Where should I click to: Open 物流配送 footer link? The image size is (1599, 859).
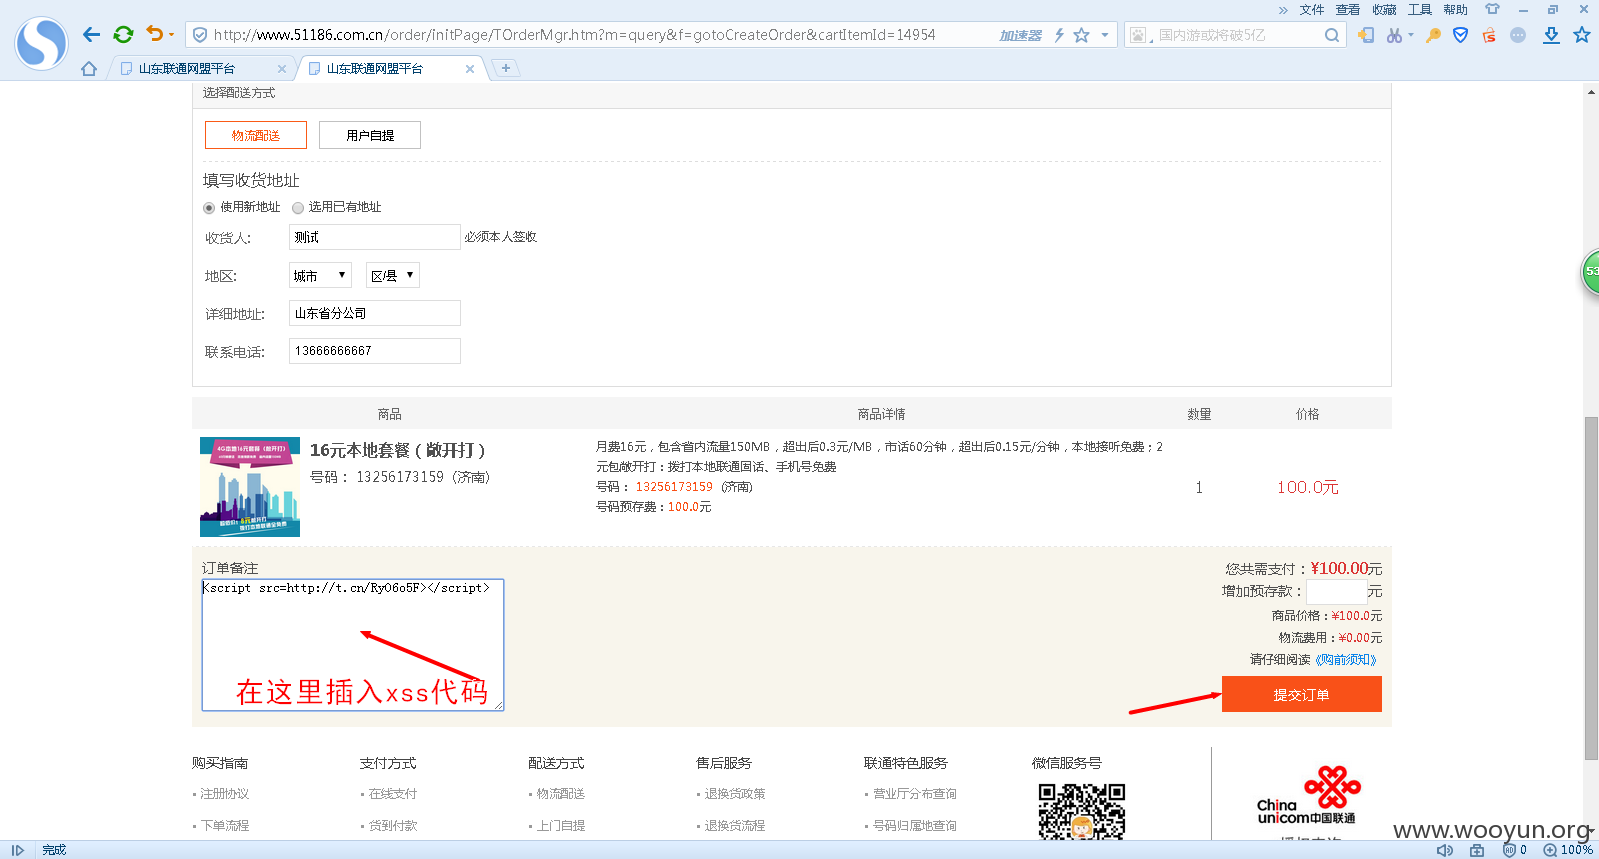(561, 794)
